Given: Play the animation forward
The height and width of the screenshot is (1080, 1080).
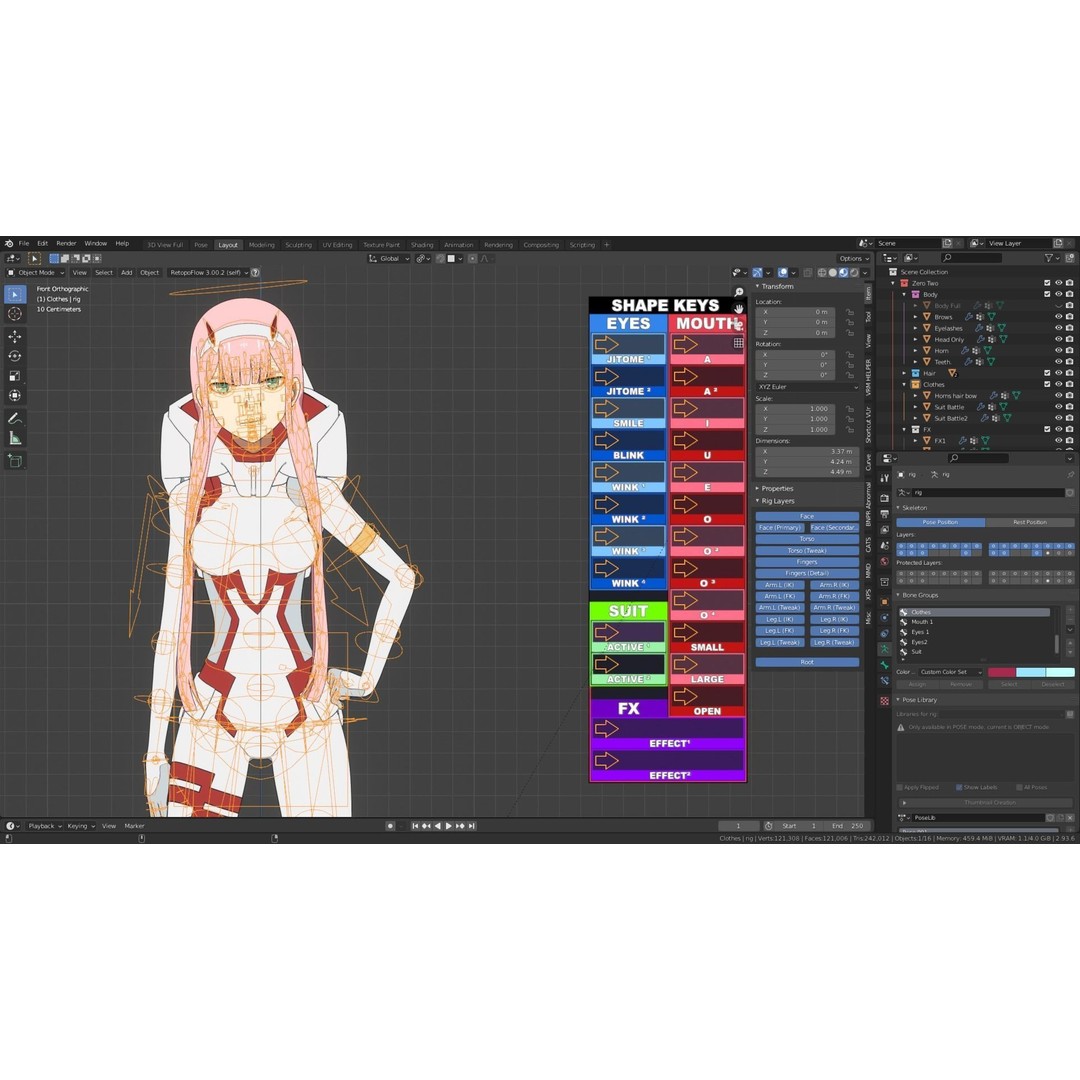Looking at the screenshot, I should click(449, 826).
